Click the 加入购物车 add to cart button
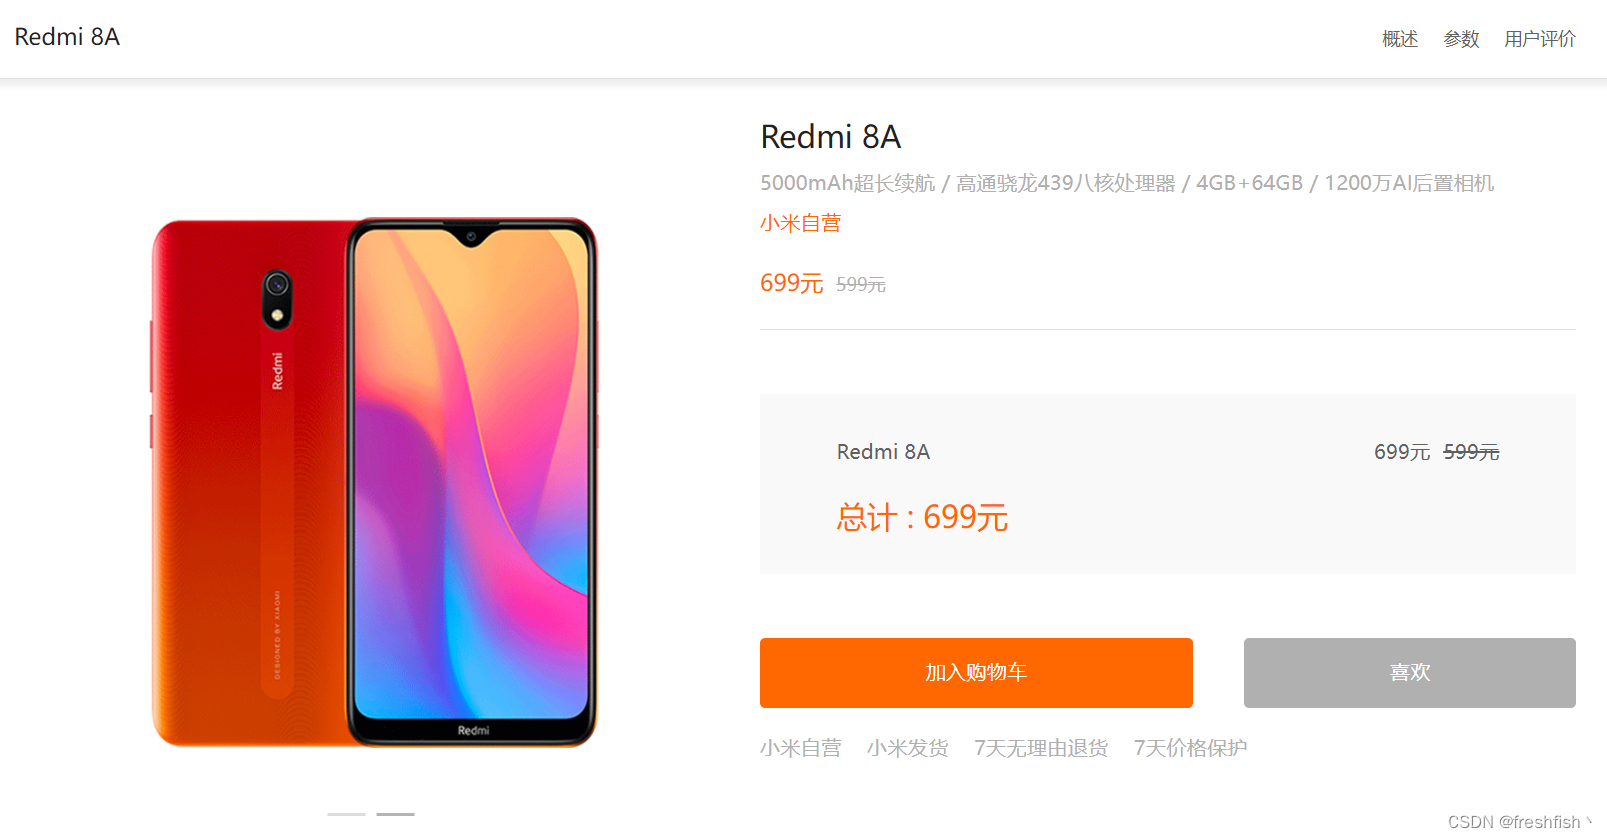The image size is (1607, 838). pyautogui.click(x=976, y=673)
